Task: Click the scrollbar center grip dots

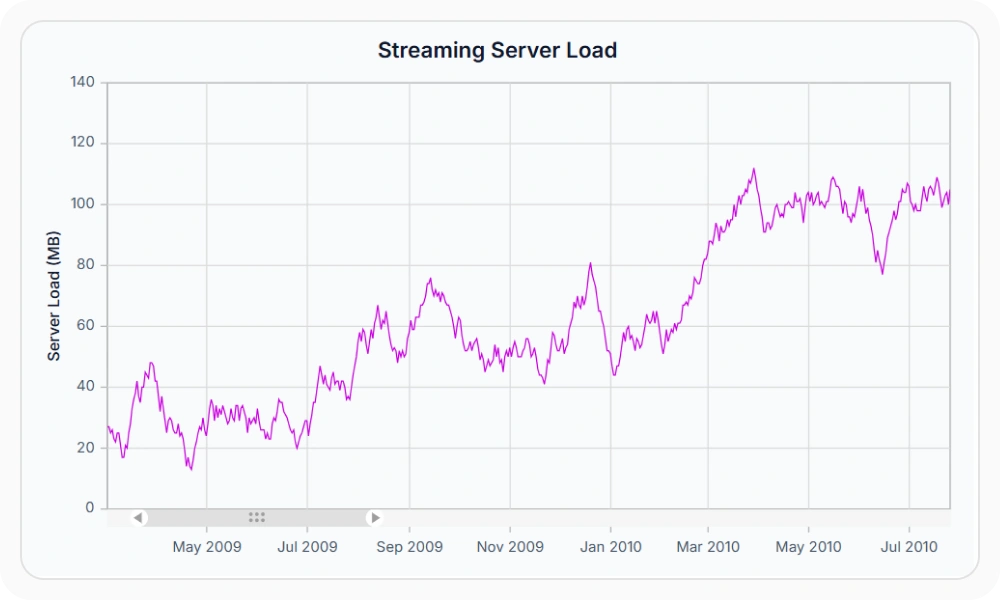Action: click(256, 518)
